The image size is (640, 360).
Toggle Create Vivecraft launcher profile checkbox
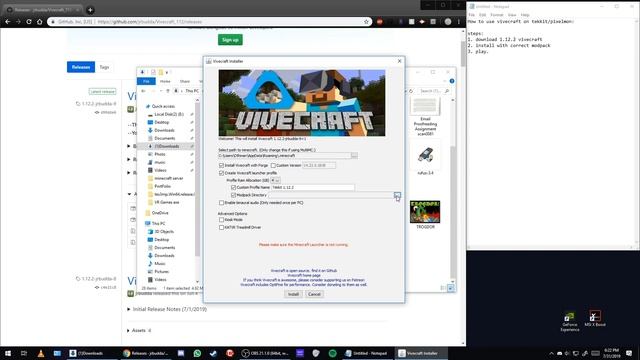pyautogui.click(x=221, y=173)
